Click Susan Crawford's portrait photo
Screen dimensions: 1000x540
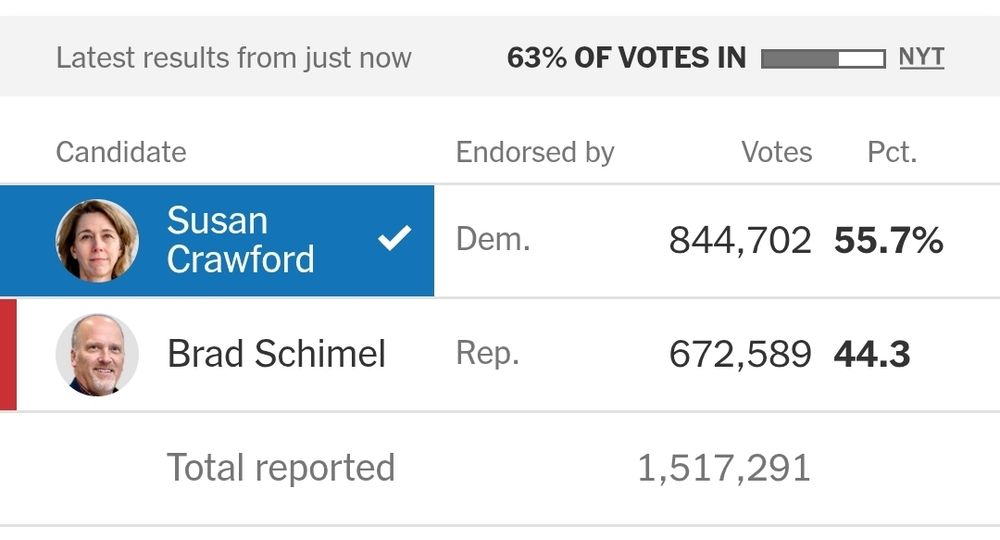click(x=97, y=240)
